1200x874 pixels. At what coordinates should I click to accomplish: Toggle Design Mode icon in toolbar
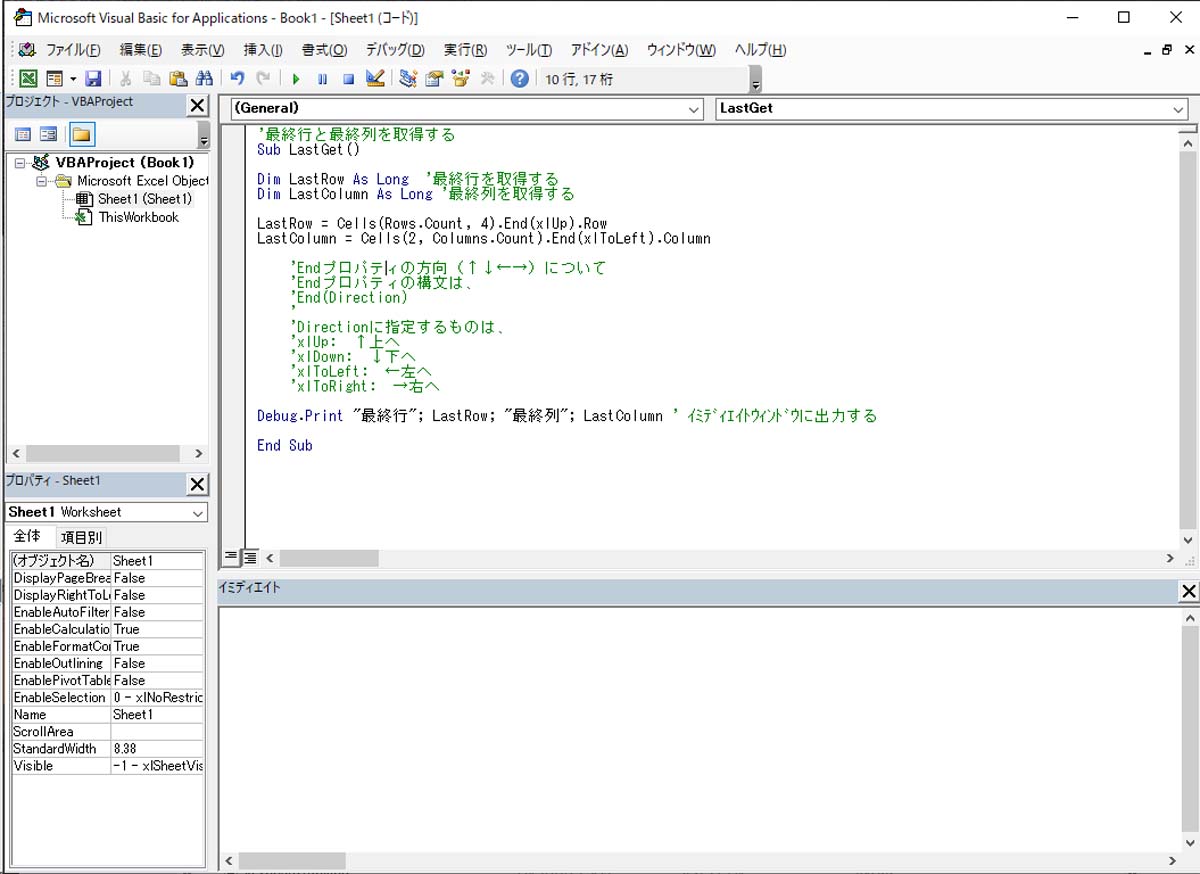375,79
